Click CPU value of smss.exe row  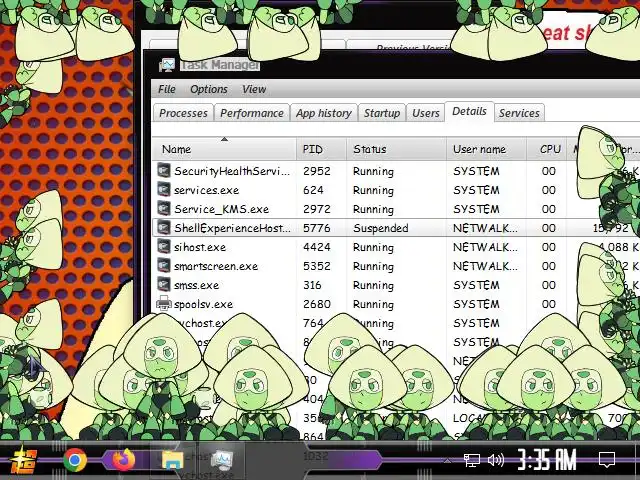pos(549,285)
